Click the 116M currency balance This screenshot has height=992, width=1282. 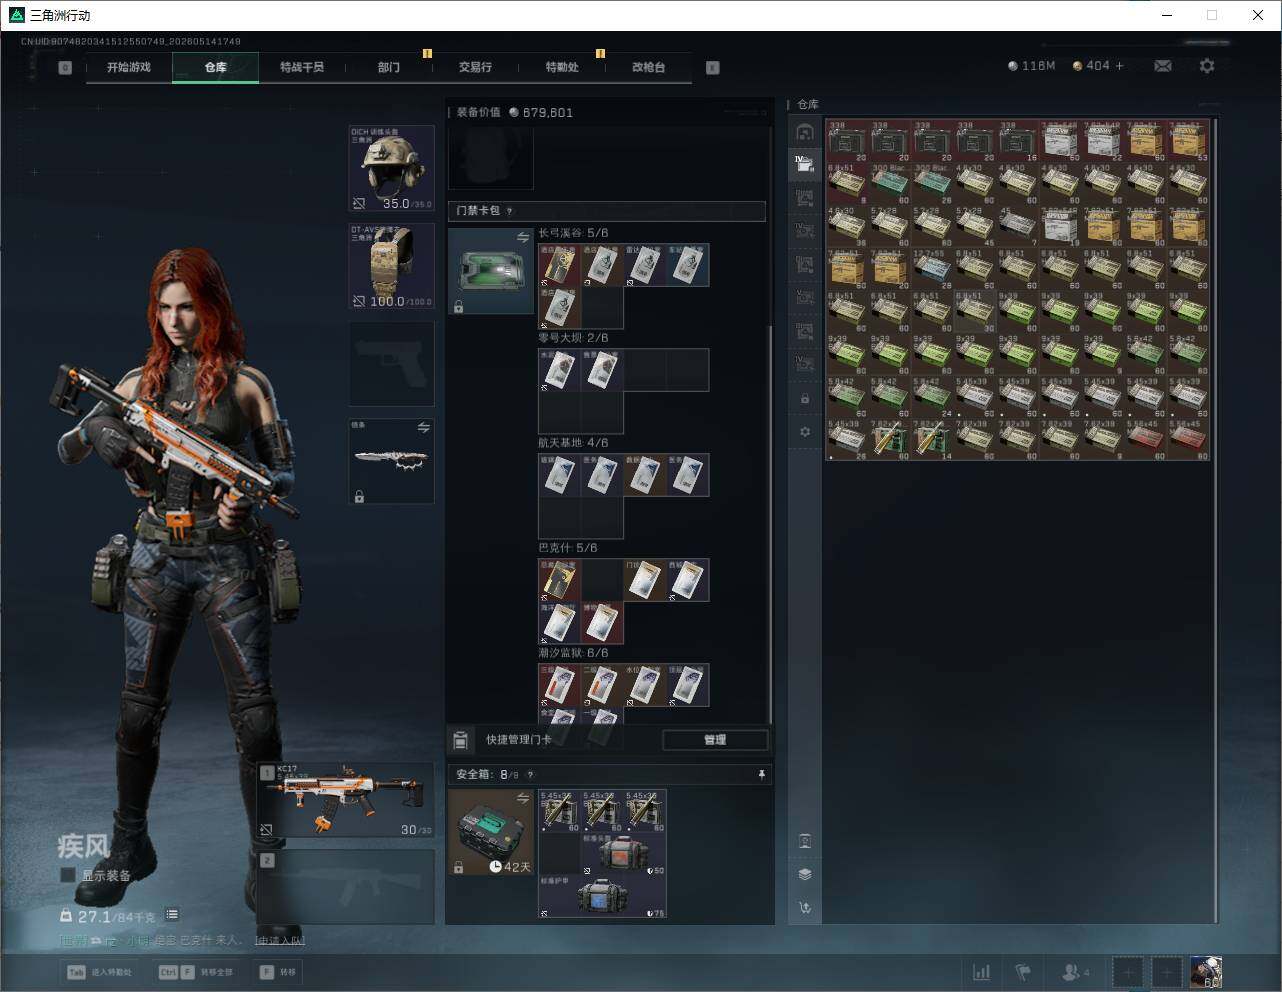click(1031, 66)
